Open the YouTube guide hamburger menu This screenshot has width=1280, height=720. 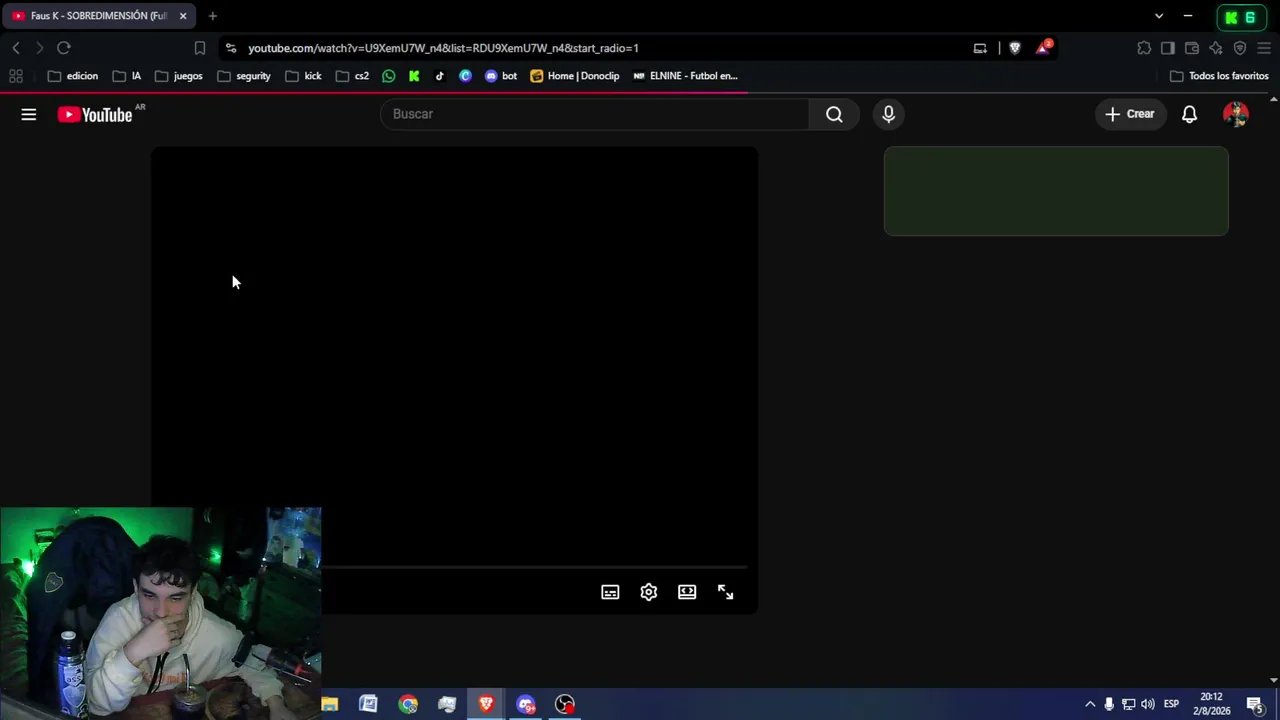(x=29, y=114)
